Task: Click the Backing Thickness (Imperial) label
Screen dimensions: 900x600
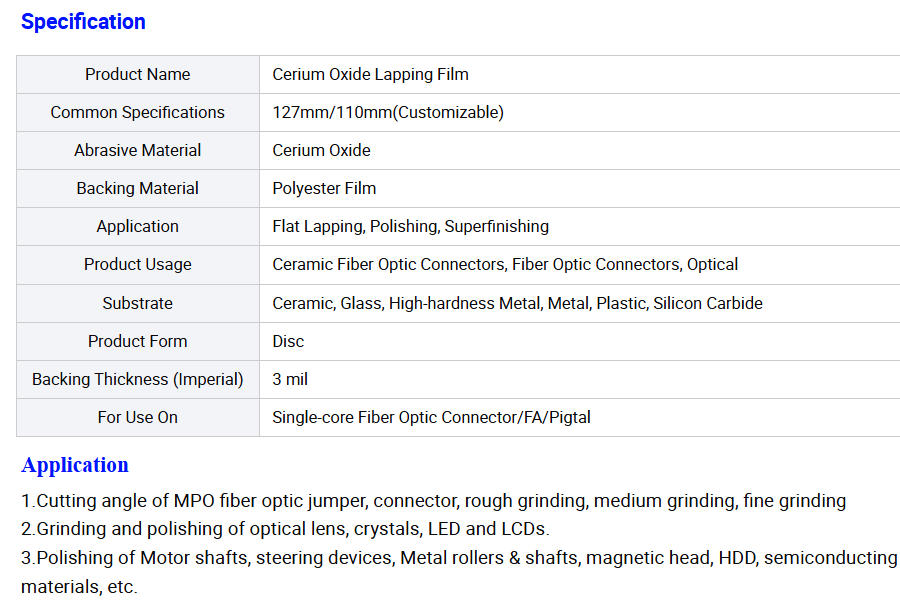Action: tap(137, 379)
